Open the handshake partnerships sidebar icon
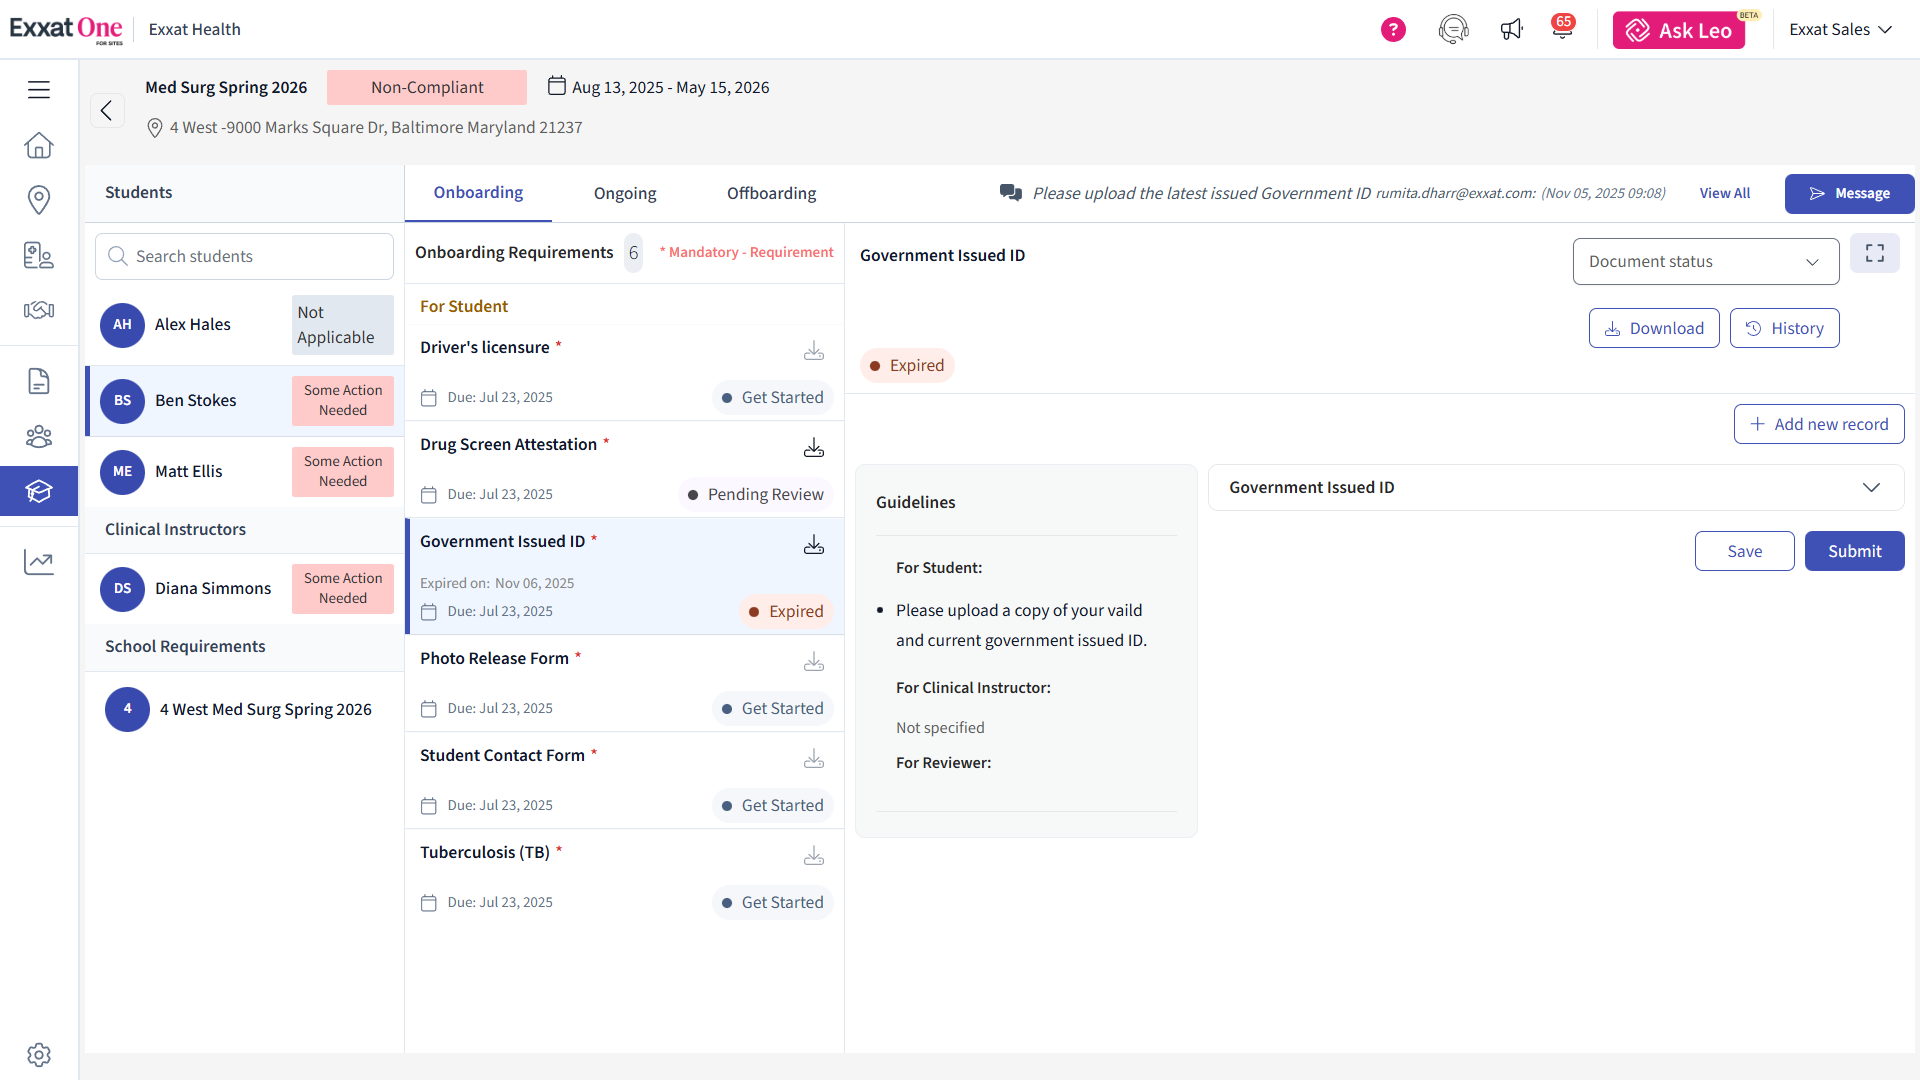 click(x=39, y=310)
